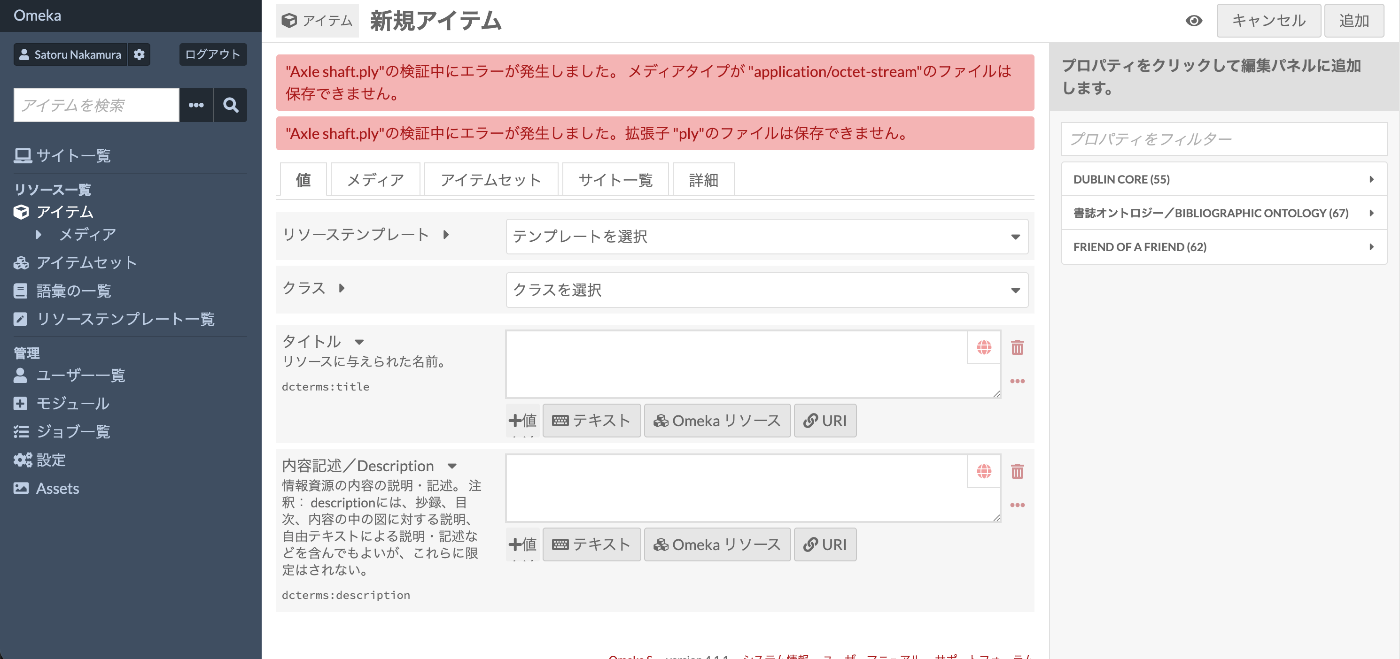
Task: Click the キャンセル button
Action: click(1269, 21)
